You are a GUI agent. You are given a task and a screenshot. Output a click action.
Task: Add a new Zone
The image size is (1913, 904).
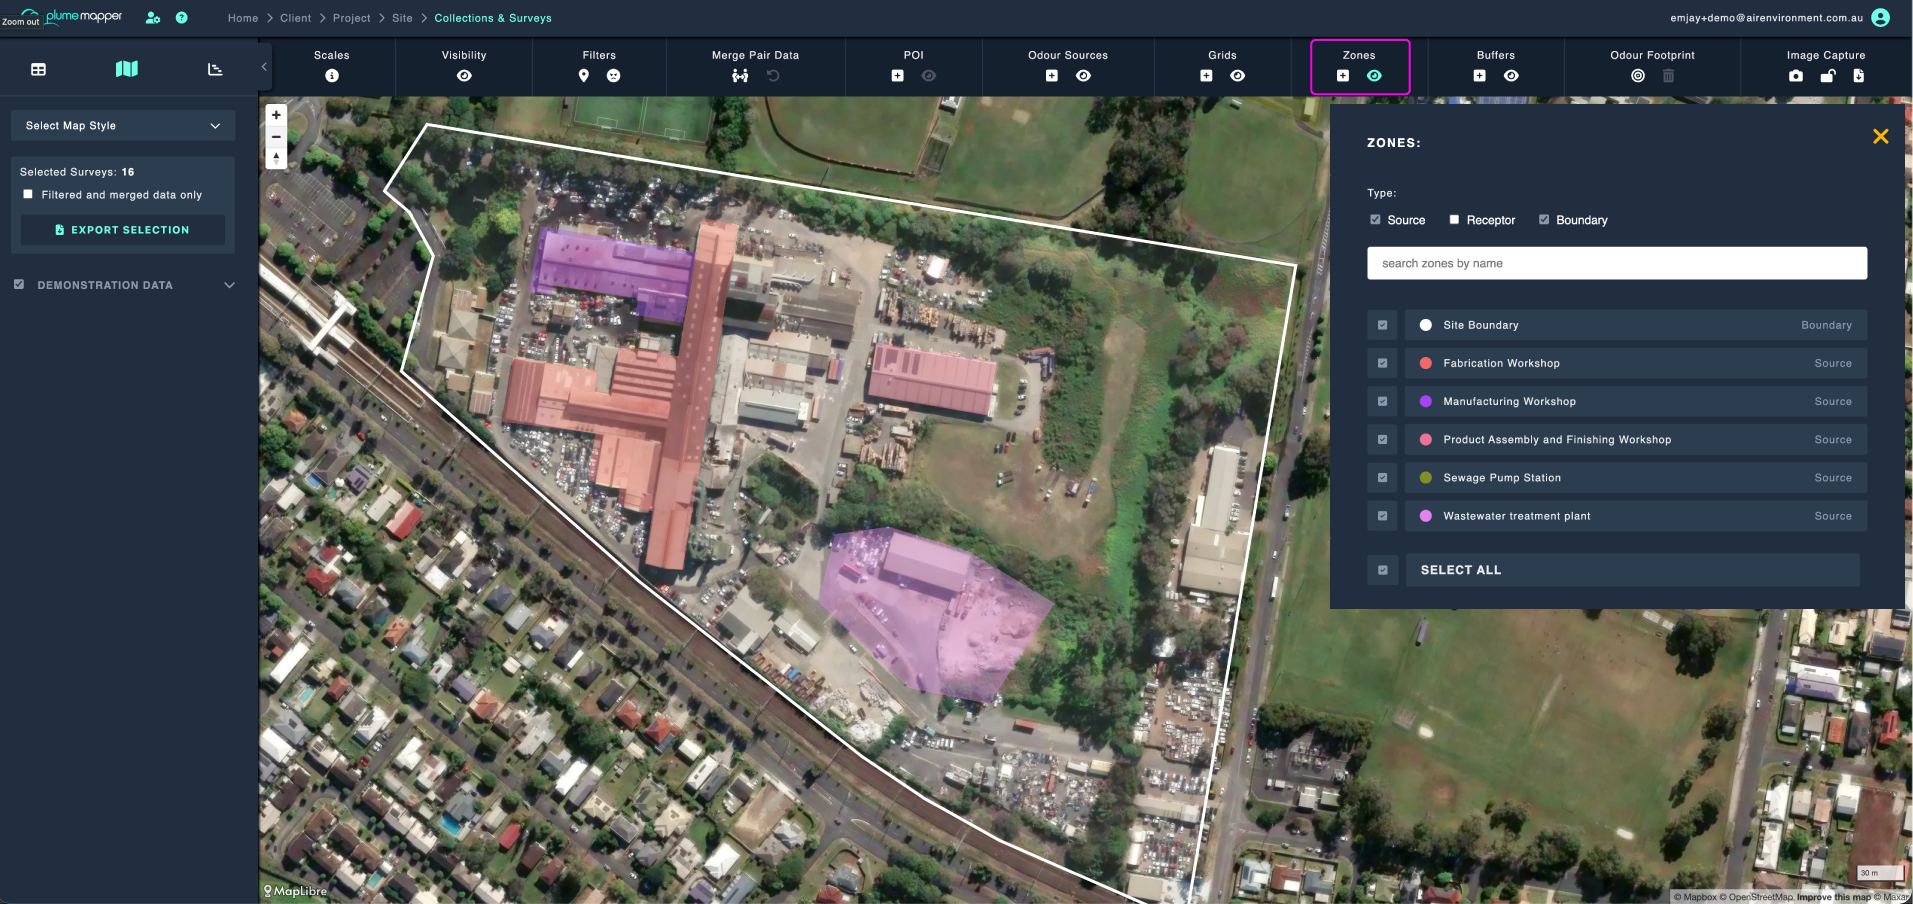[x=1343, y=76]
